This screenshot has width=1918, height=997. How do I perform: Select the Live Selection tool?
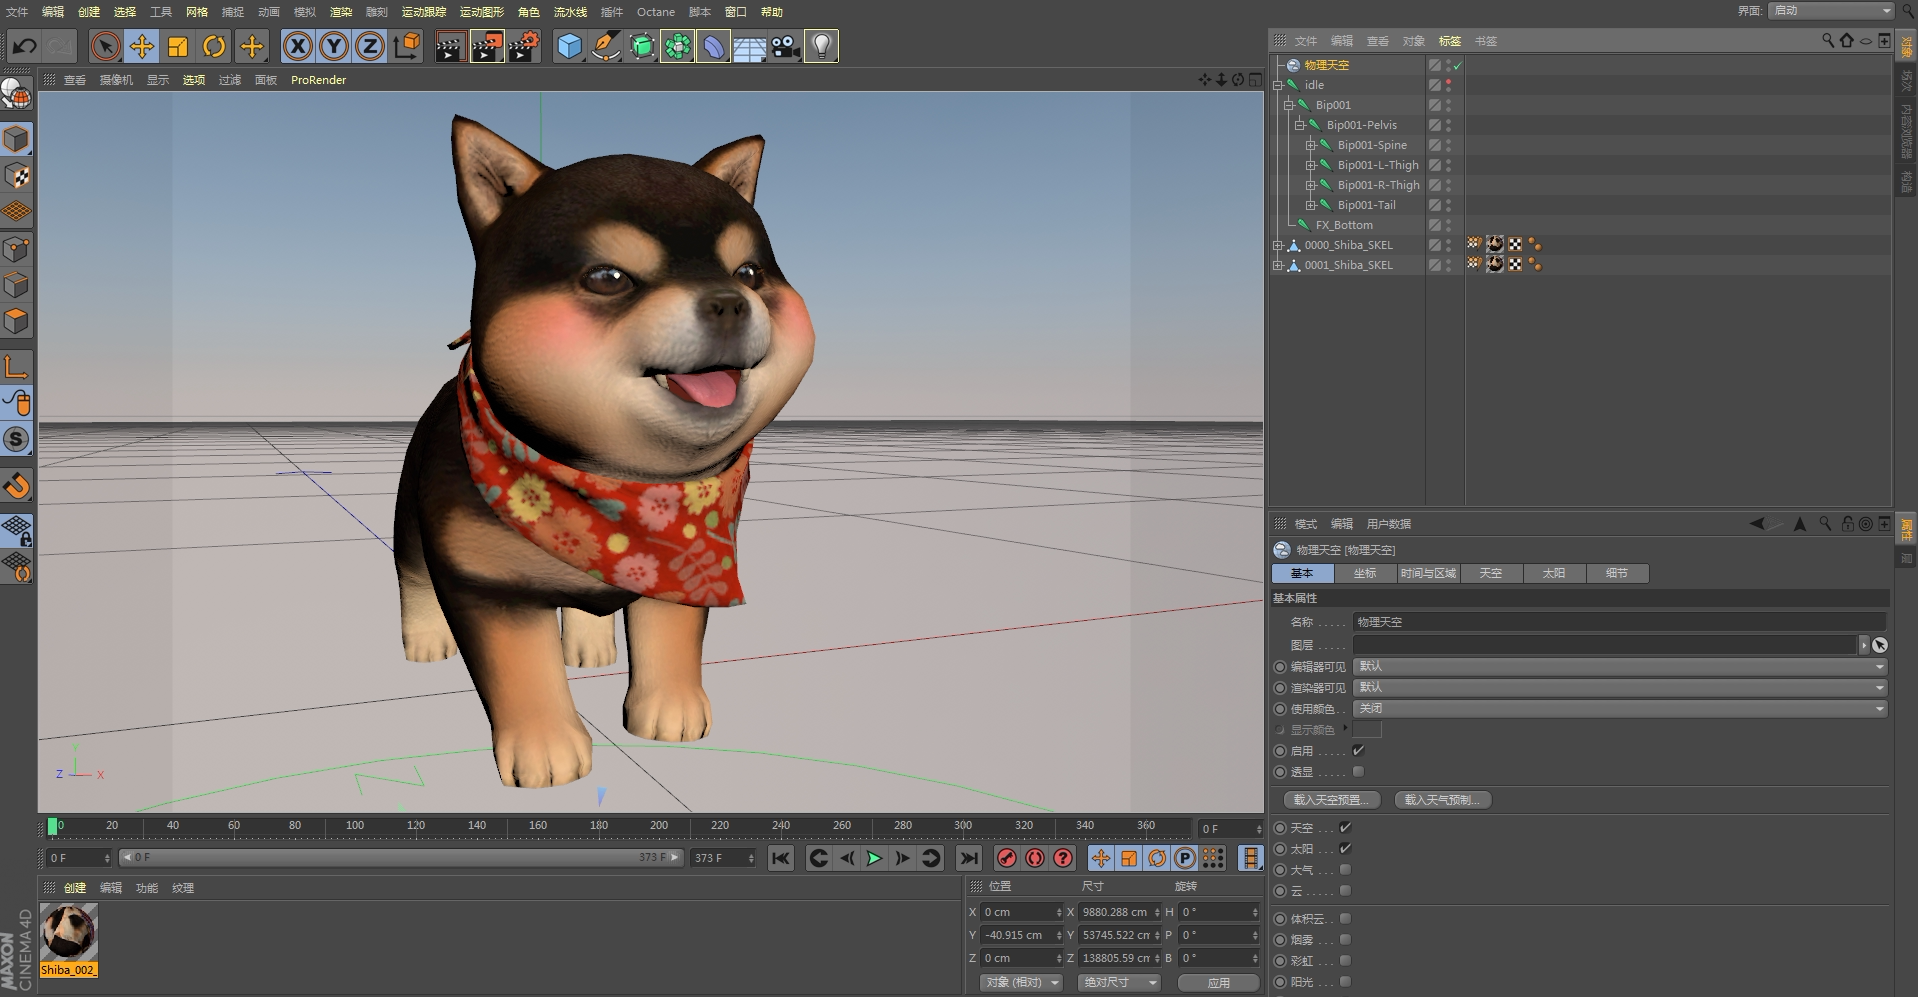click(x=105, y=46)
